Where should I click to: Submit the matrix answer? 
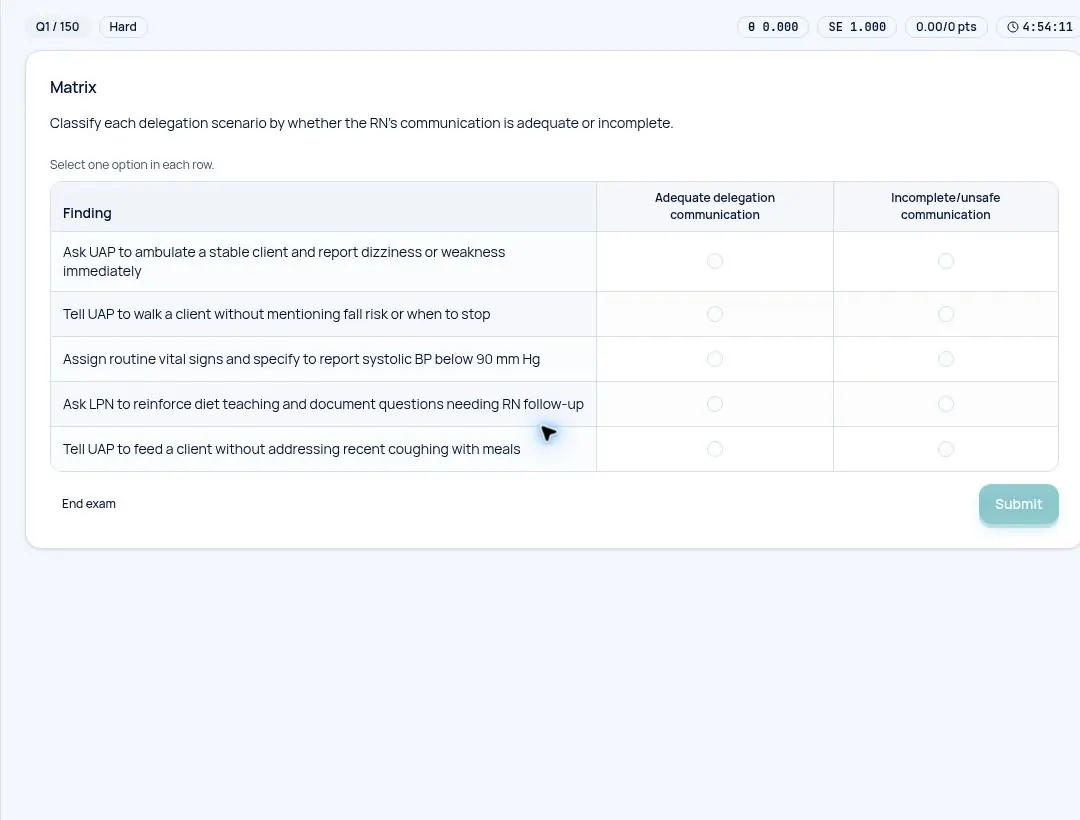point(1018,504)
